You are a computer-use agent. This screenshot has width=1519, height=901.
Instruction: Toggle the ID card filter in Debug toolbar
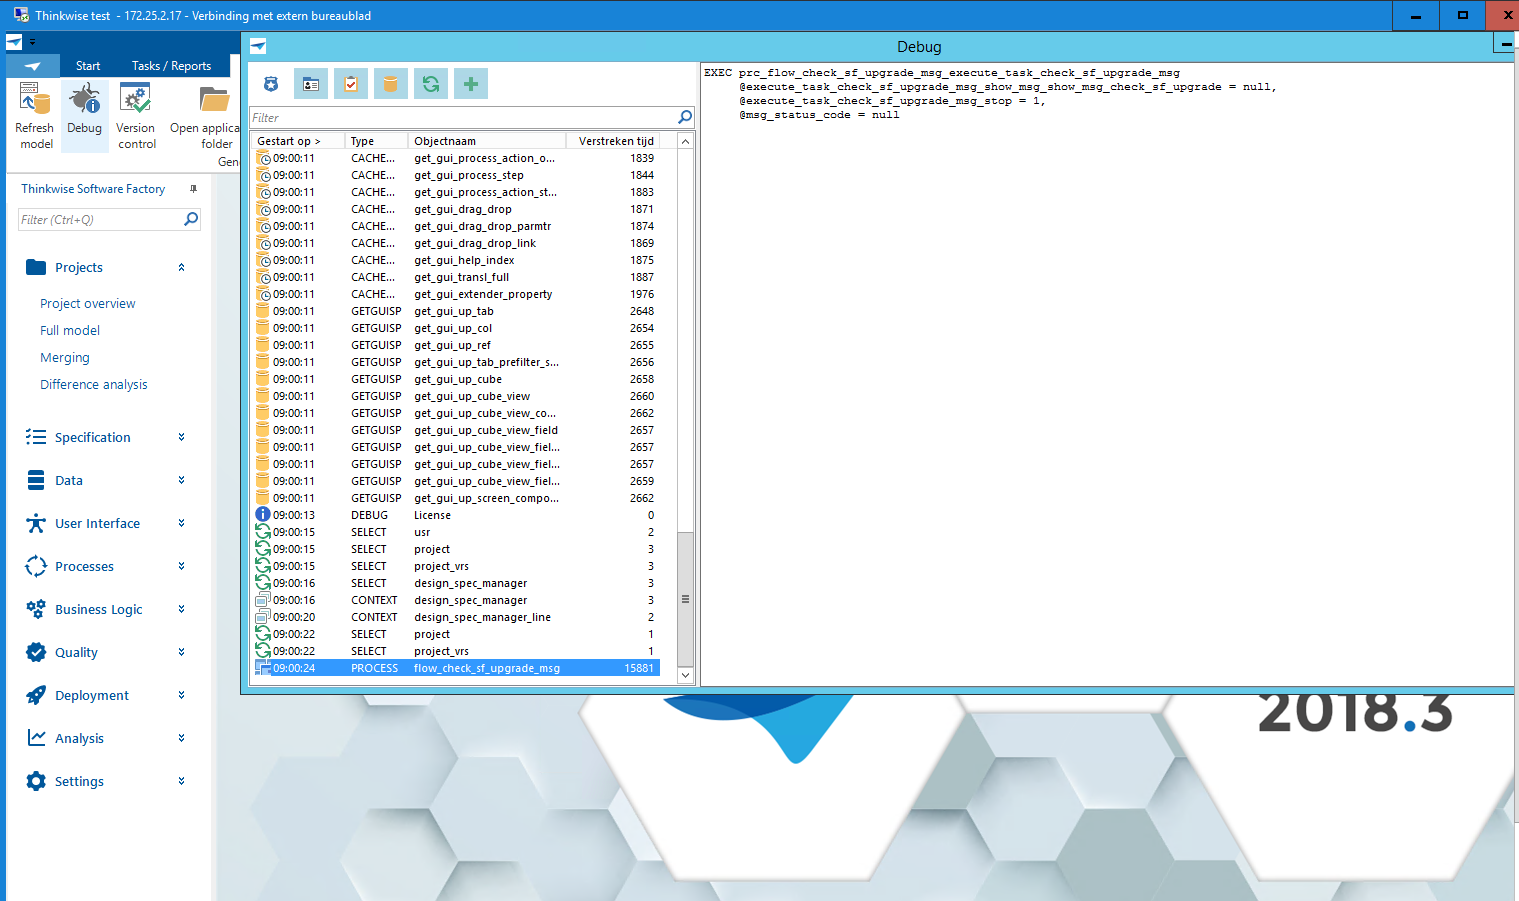click(311, 84)
